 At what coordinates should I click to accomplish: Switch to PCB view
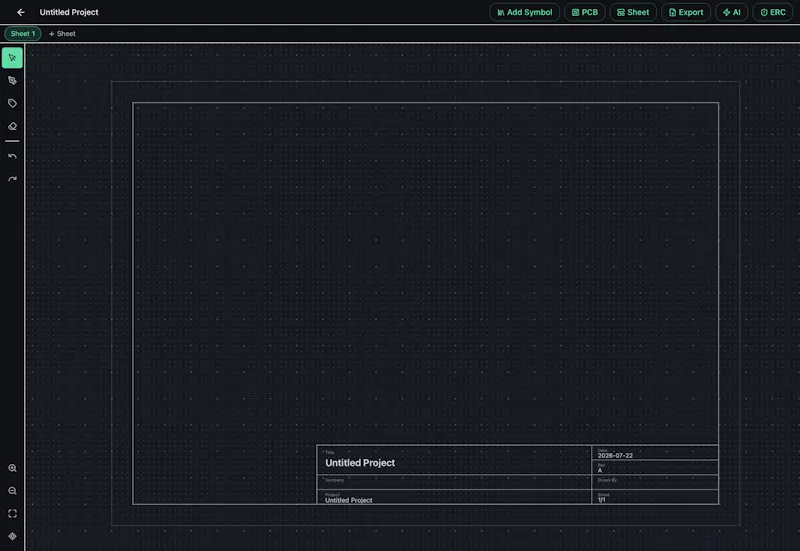[585, 12]
